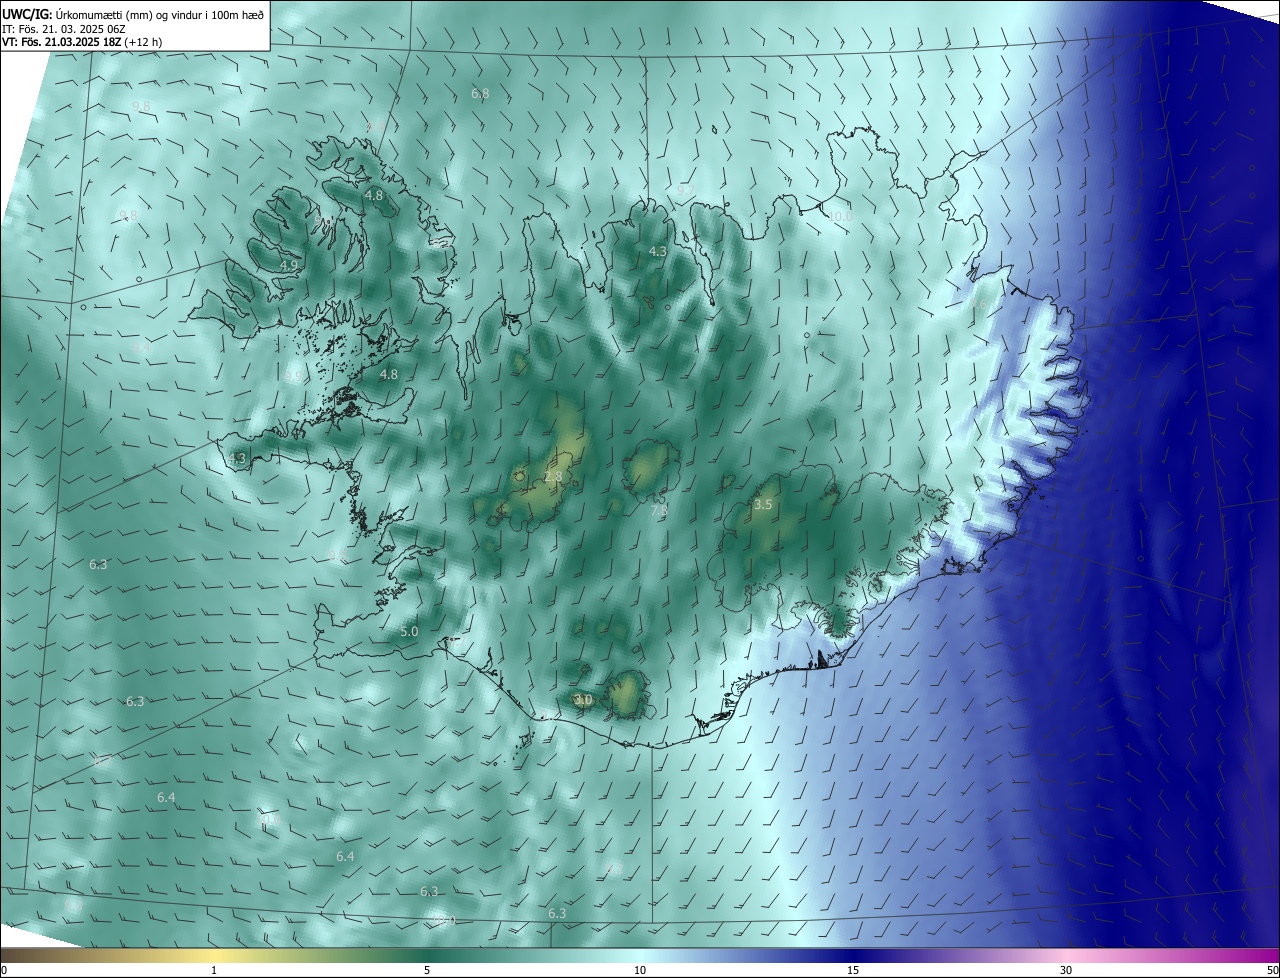Pick the pink color near scale value 30
The image size is (1280, 978).
click(1066, 955)
